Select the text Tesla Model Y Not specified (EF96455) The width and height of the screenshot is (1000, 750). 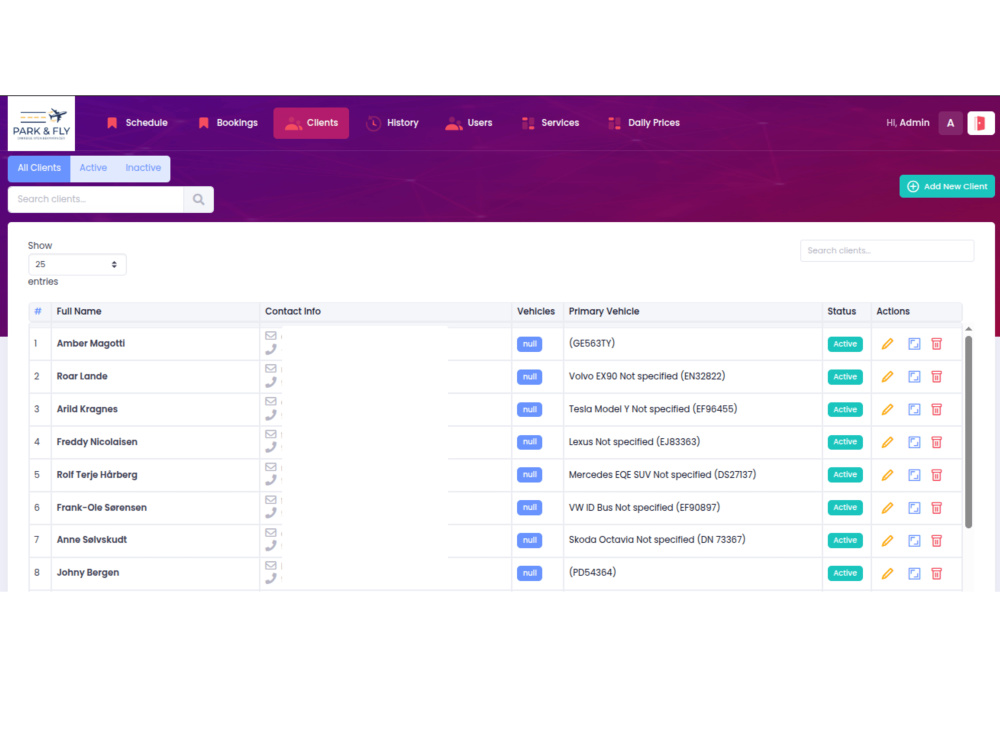[653, 409]
